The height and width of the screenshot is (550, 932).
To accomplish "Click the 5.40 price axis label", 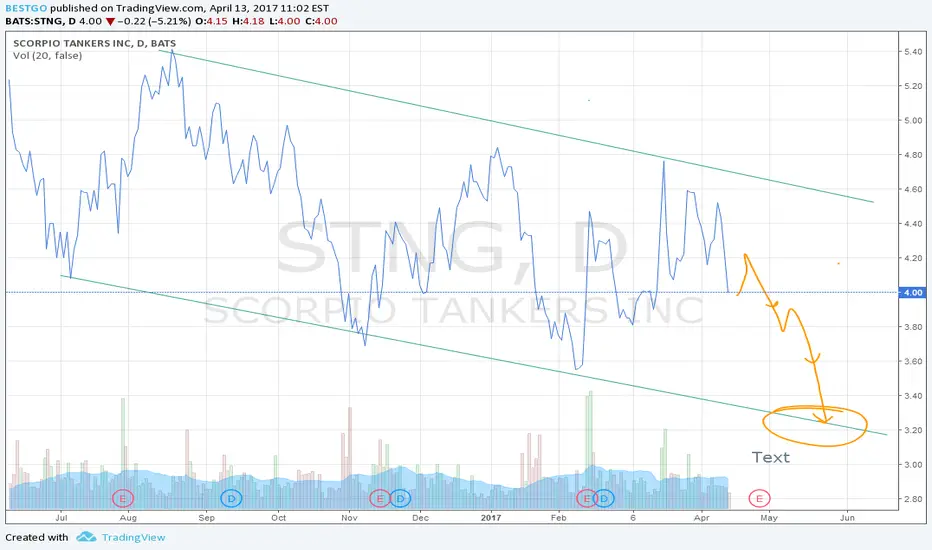I will (x=914, y=52).
